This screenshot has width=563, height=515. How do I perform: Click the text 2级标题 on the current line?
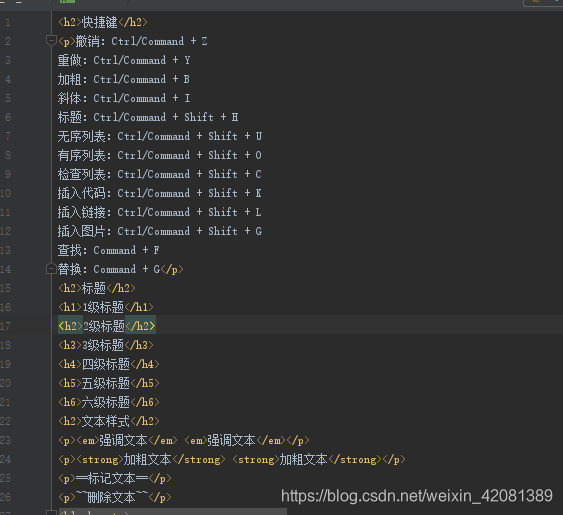click(x=104, y=326)
